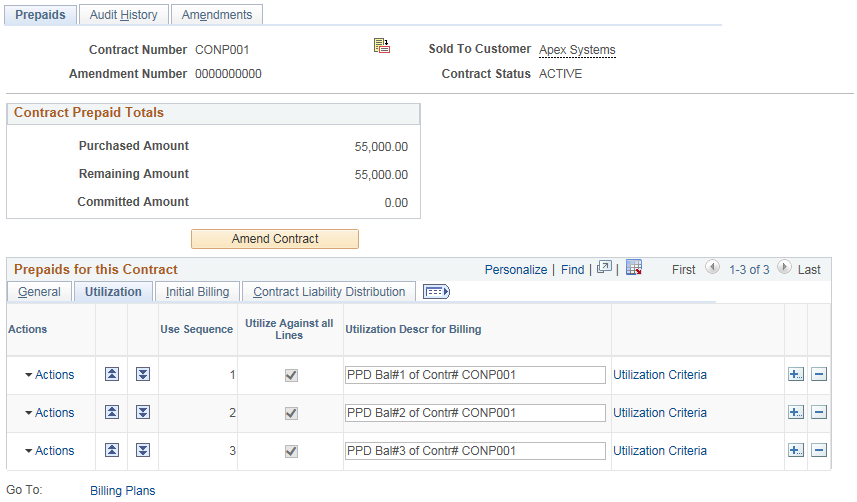Select Remaining Amount value 55,000.00
857x502 pixels.
click(381, 174)
